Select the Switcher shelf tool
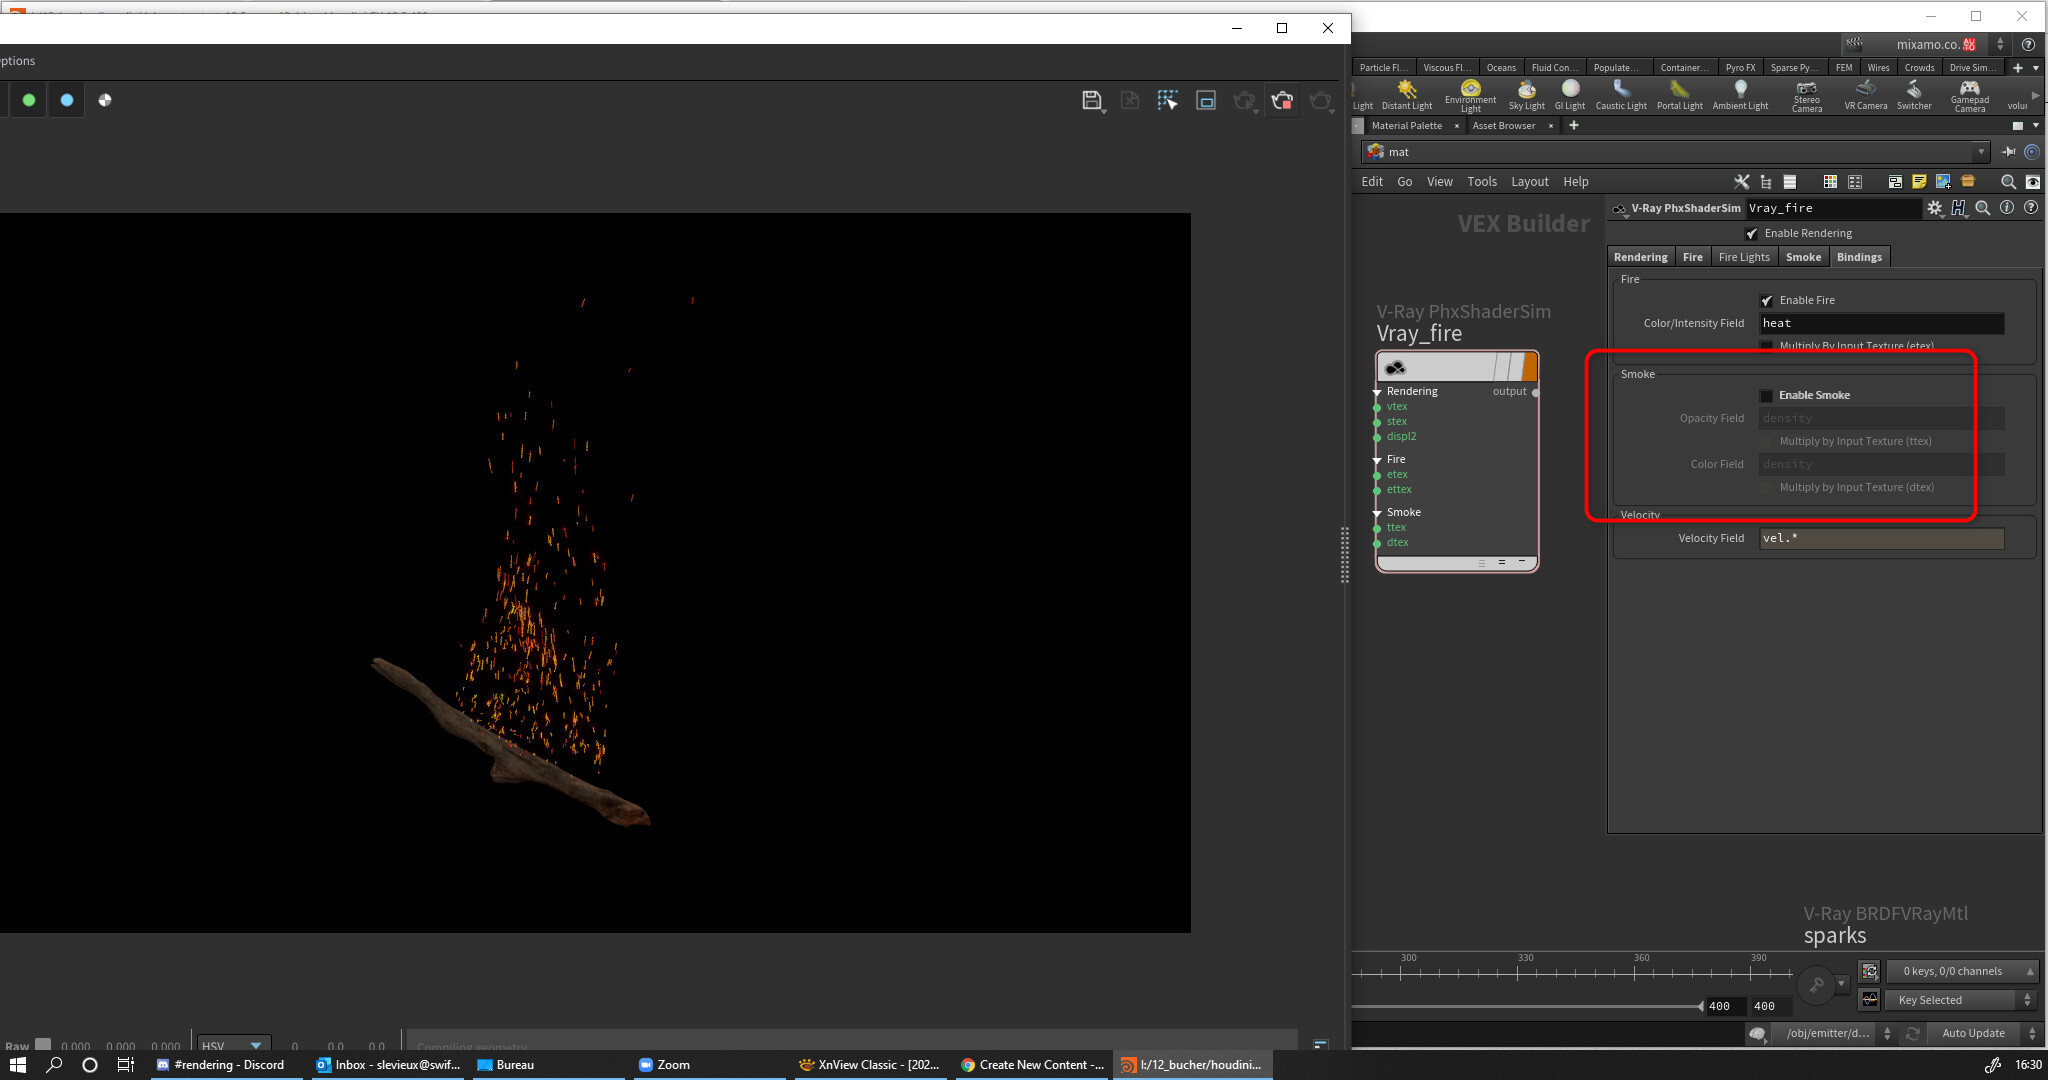 click(x=1914, y=95)
